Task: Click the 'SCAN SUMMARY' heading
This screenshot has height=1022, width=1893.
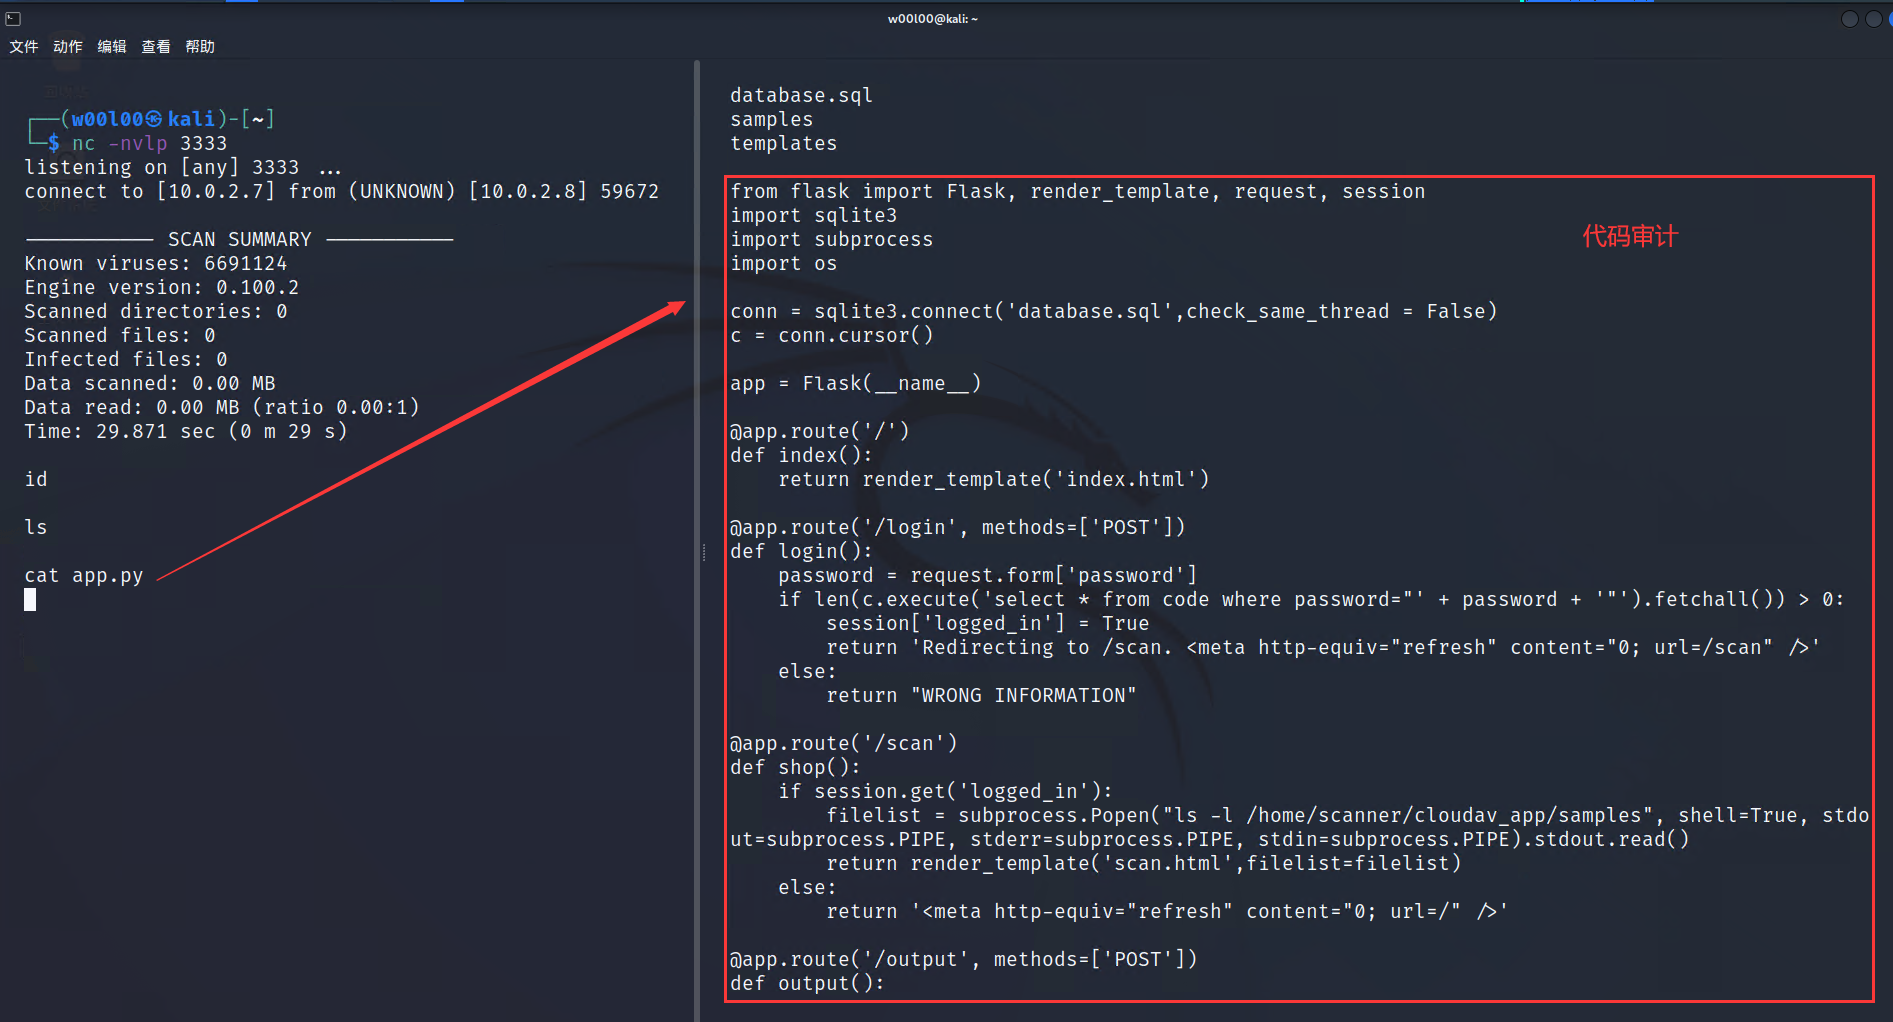Action: [240, 239]
